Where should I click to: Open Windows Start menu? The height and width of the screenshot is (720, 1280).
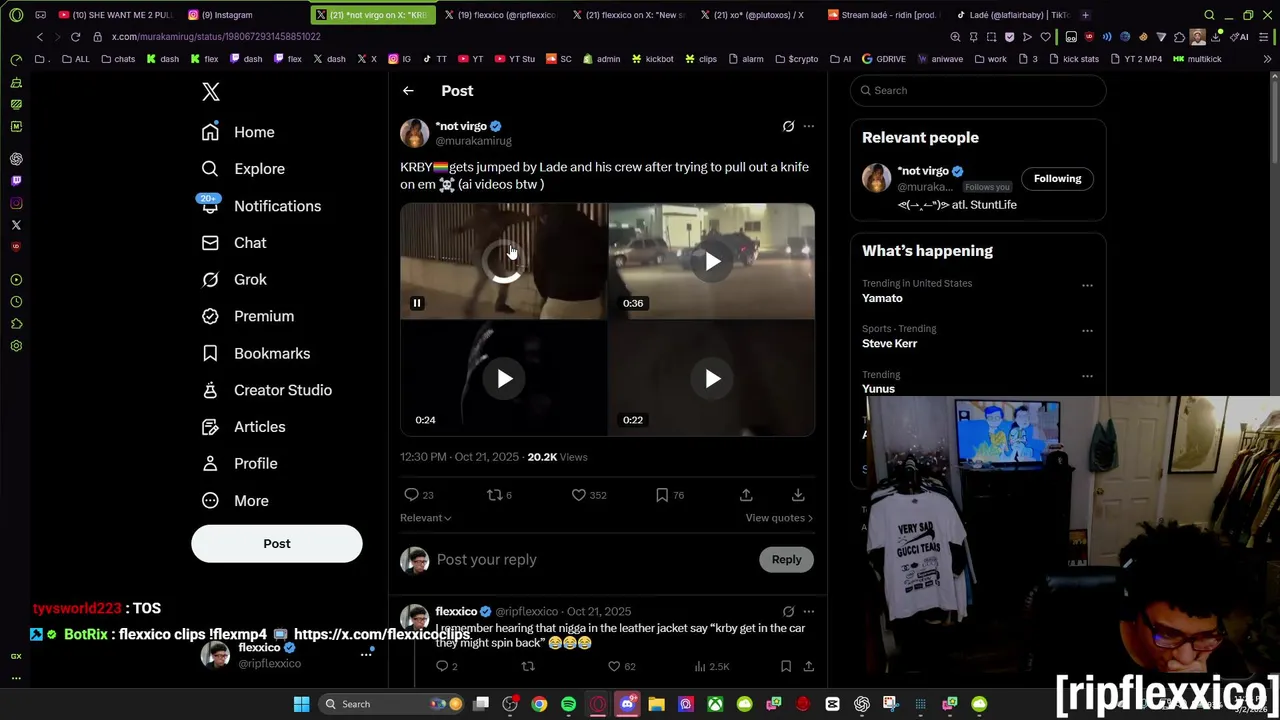click(301, 704)
